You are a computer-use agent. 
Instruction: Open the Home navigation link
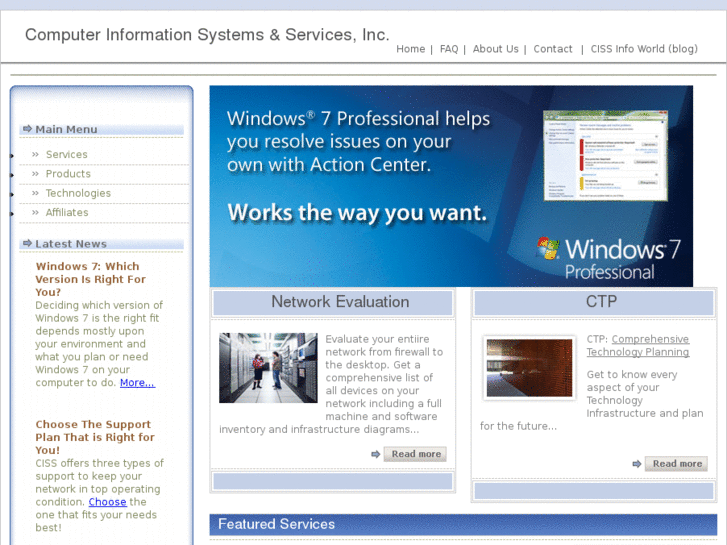[x=410, y=49]
